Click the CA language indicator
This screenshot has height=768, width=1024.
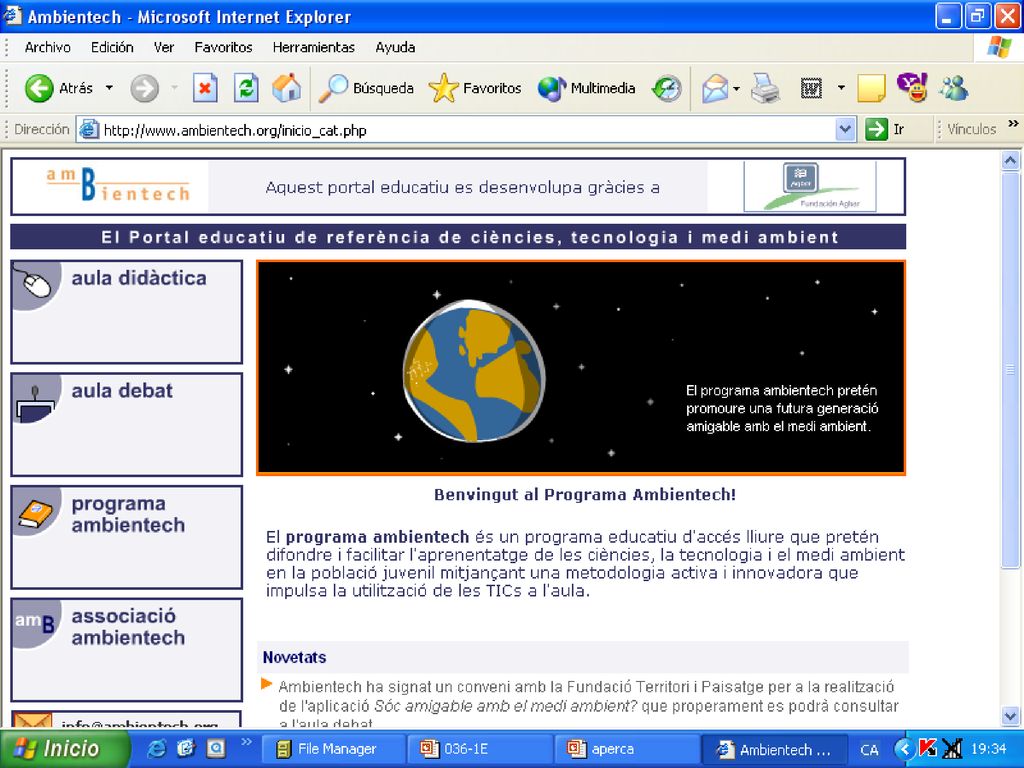[869, 750]
